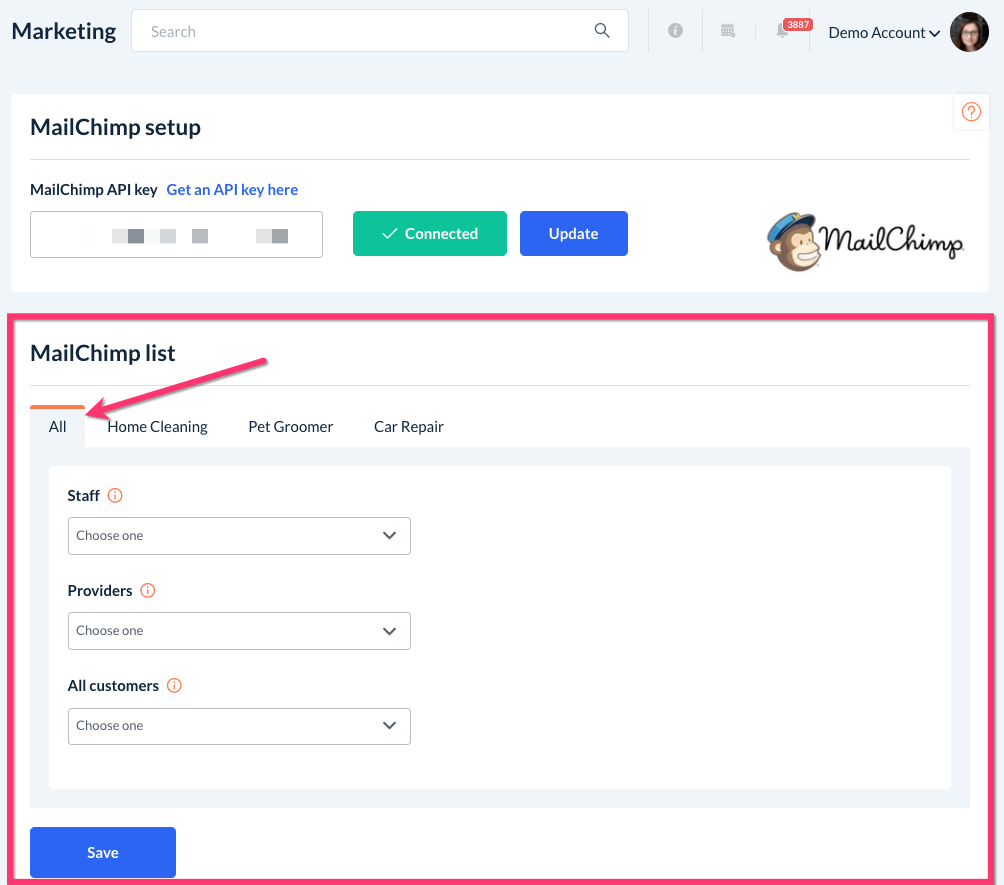
Task: Follow the "Get an API key here" link
Action: (232, 190)
